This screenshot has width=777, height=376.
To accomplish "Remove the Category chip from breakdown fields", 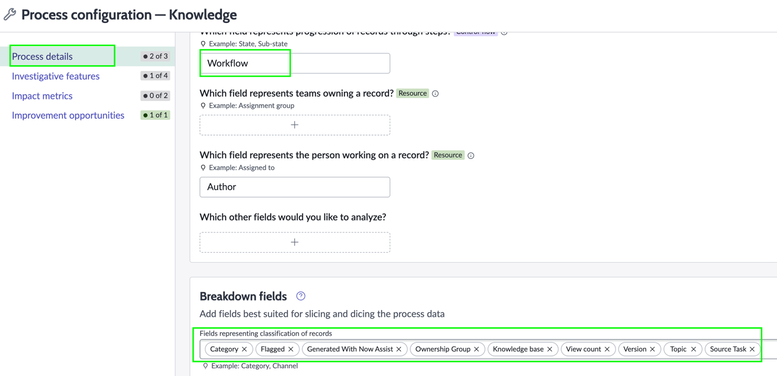I will (x=244, y=349).
